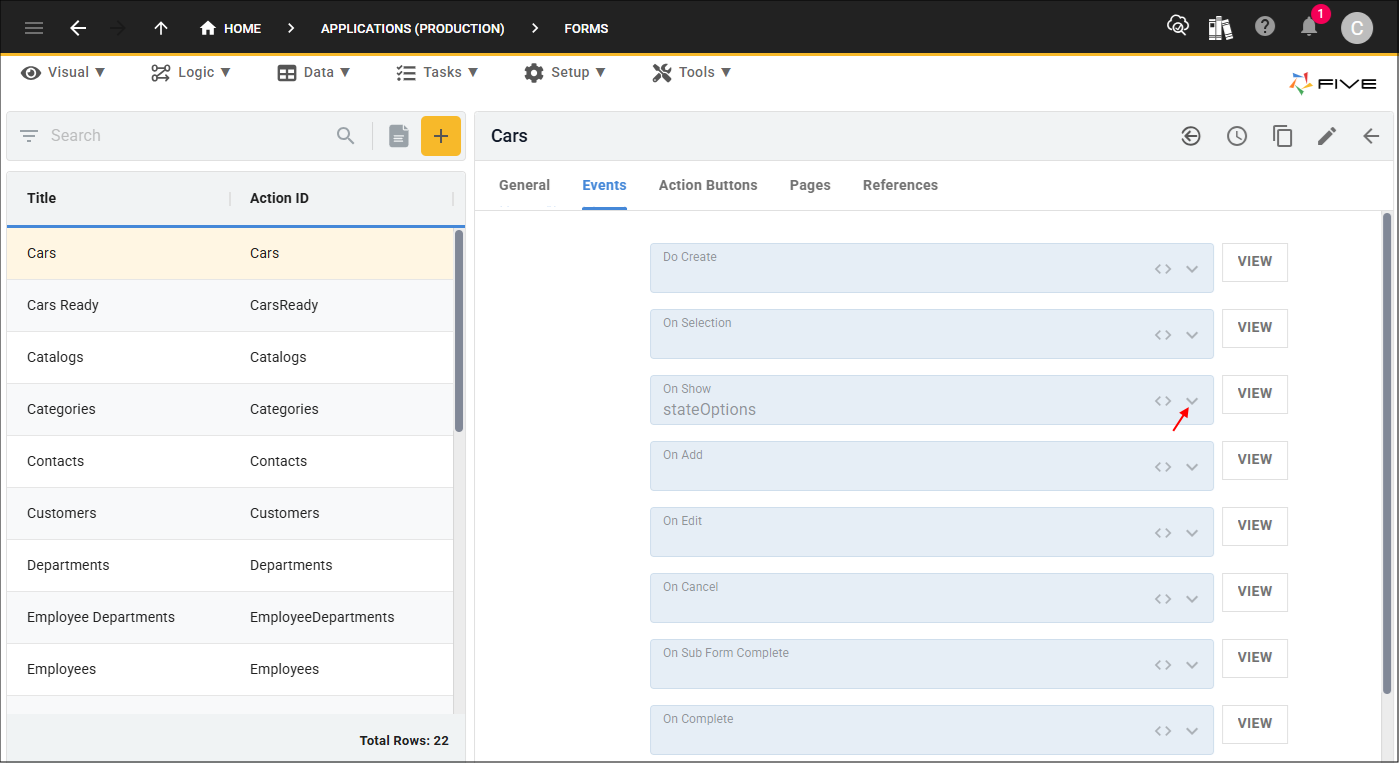Click the back arrow in Cars header
1399x763 pixels.
[1371, 136]
